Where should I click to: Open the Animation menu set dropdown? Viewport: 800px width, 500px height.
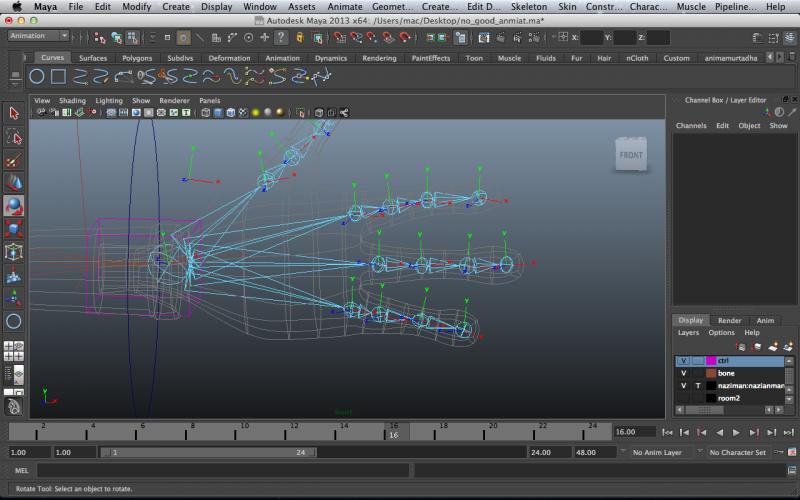point(39,36)
